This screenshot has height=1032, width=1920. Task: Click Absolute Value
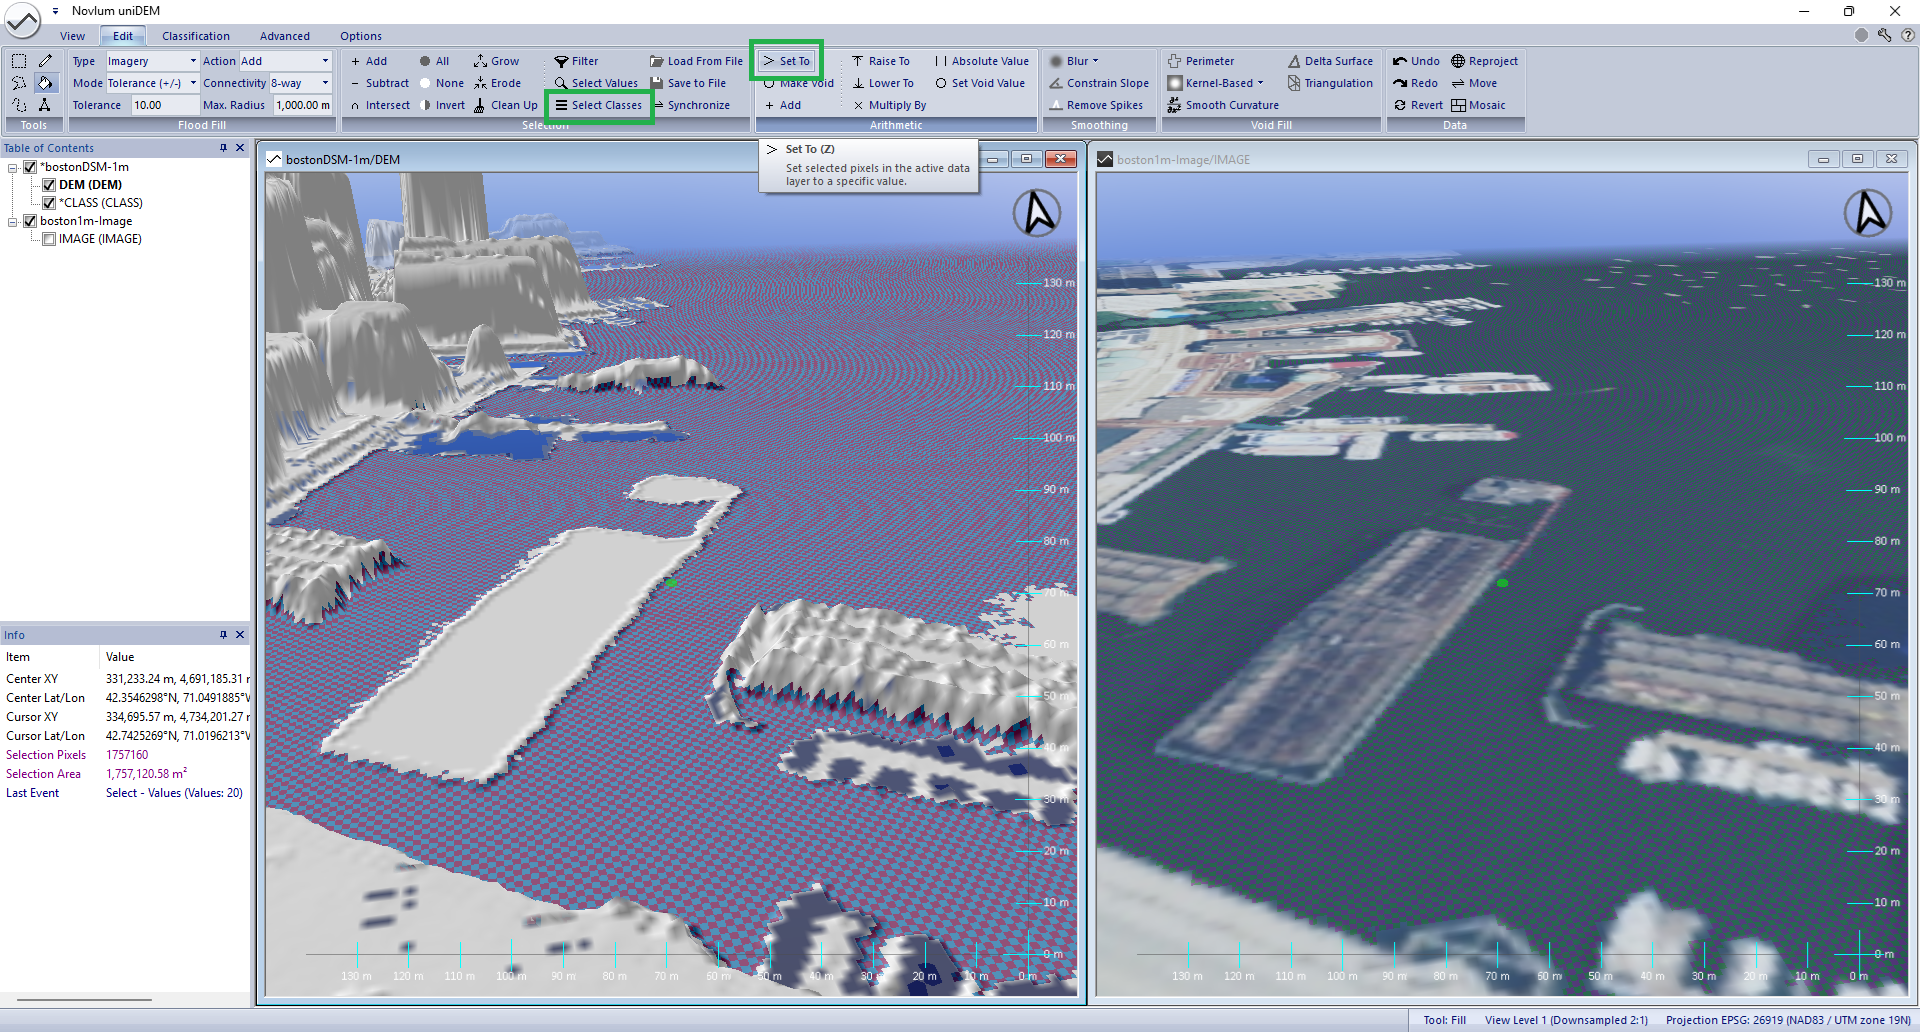[x=981, y=61]
